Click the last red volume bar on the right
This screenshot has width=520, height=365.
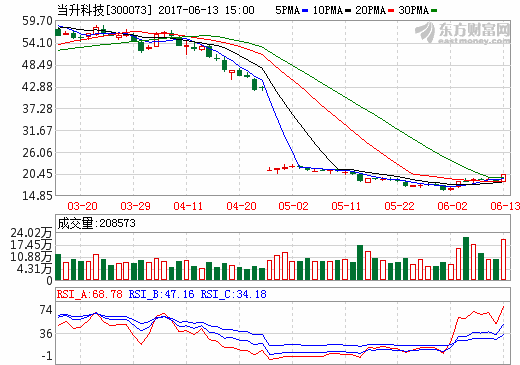(503, 260)
